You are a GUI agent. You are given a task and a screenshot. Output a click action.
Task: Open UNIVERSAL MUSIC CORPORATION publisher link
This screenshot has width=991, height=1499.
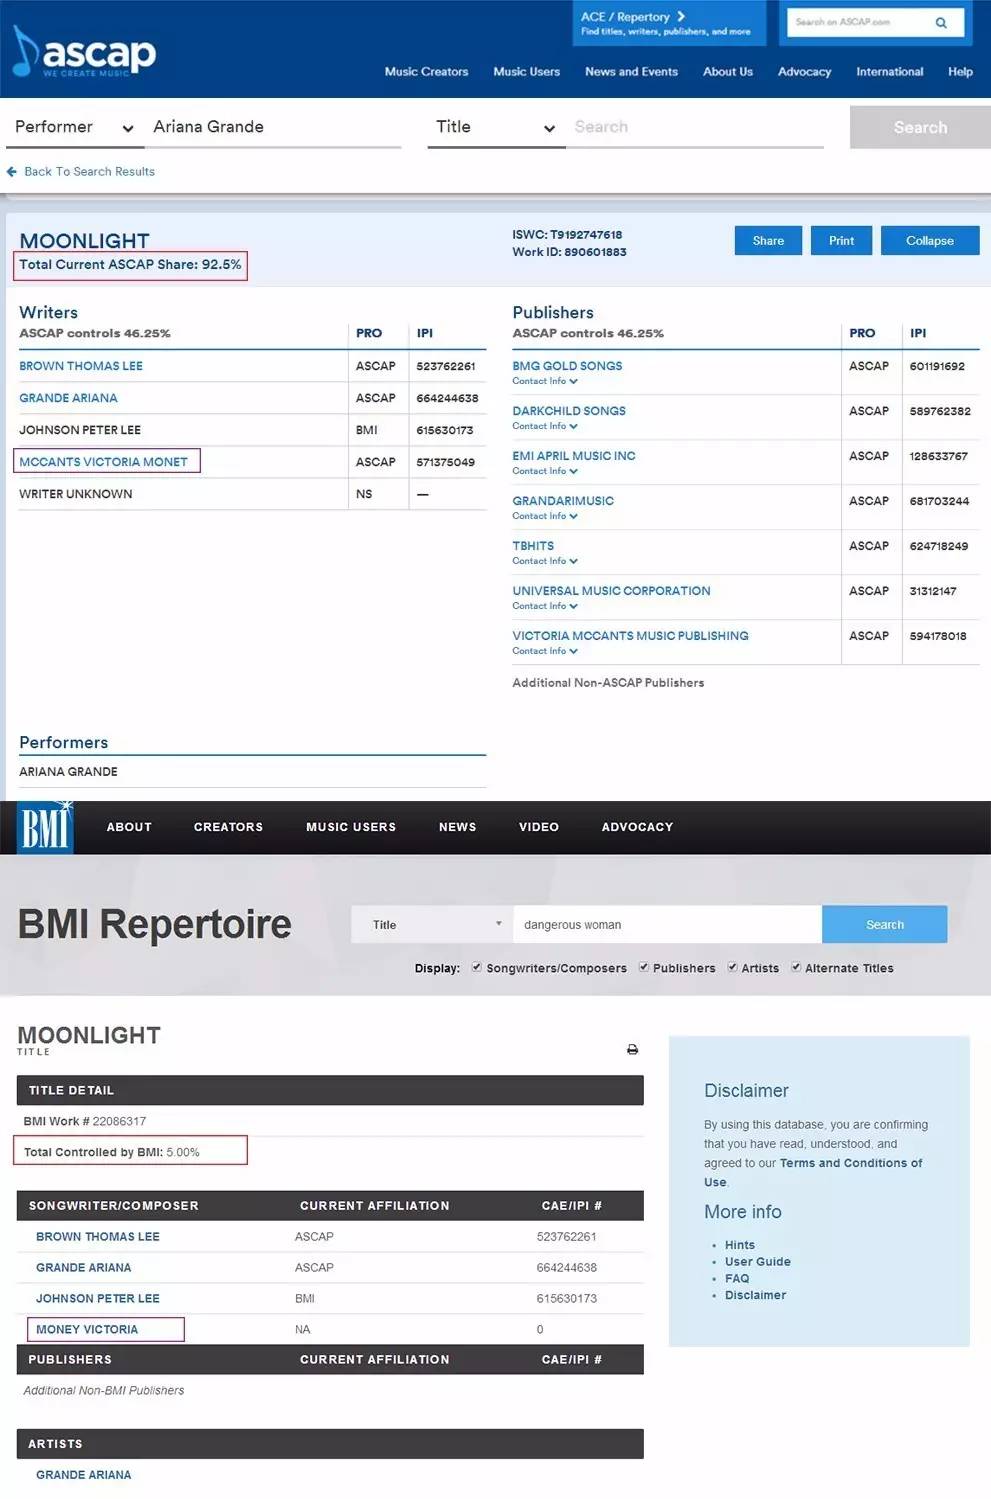pos(611,591)
